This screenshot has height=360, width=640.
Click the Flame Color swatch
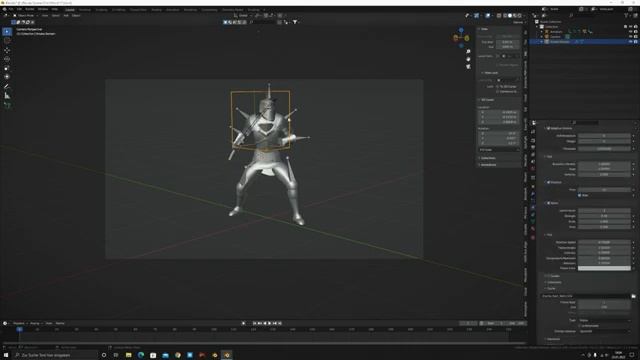tap(604, 268)
